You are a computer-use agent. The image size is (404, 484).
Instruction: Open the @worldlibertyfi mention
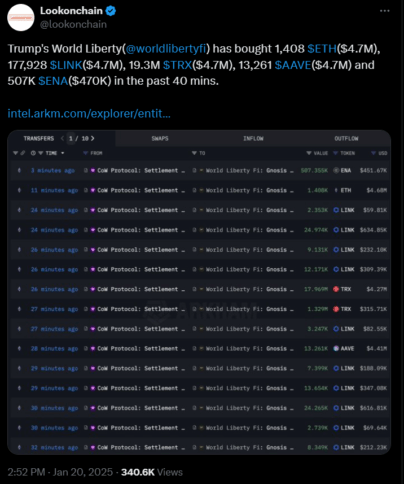166,49
